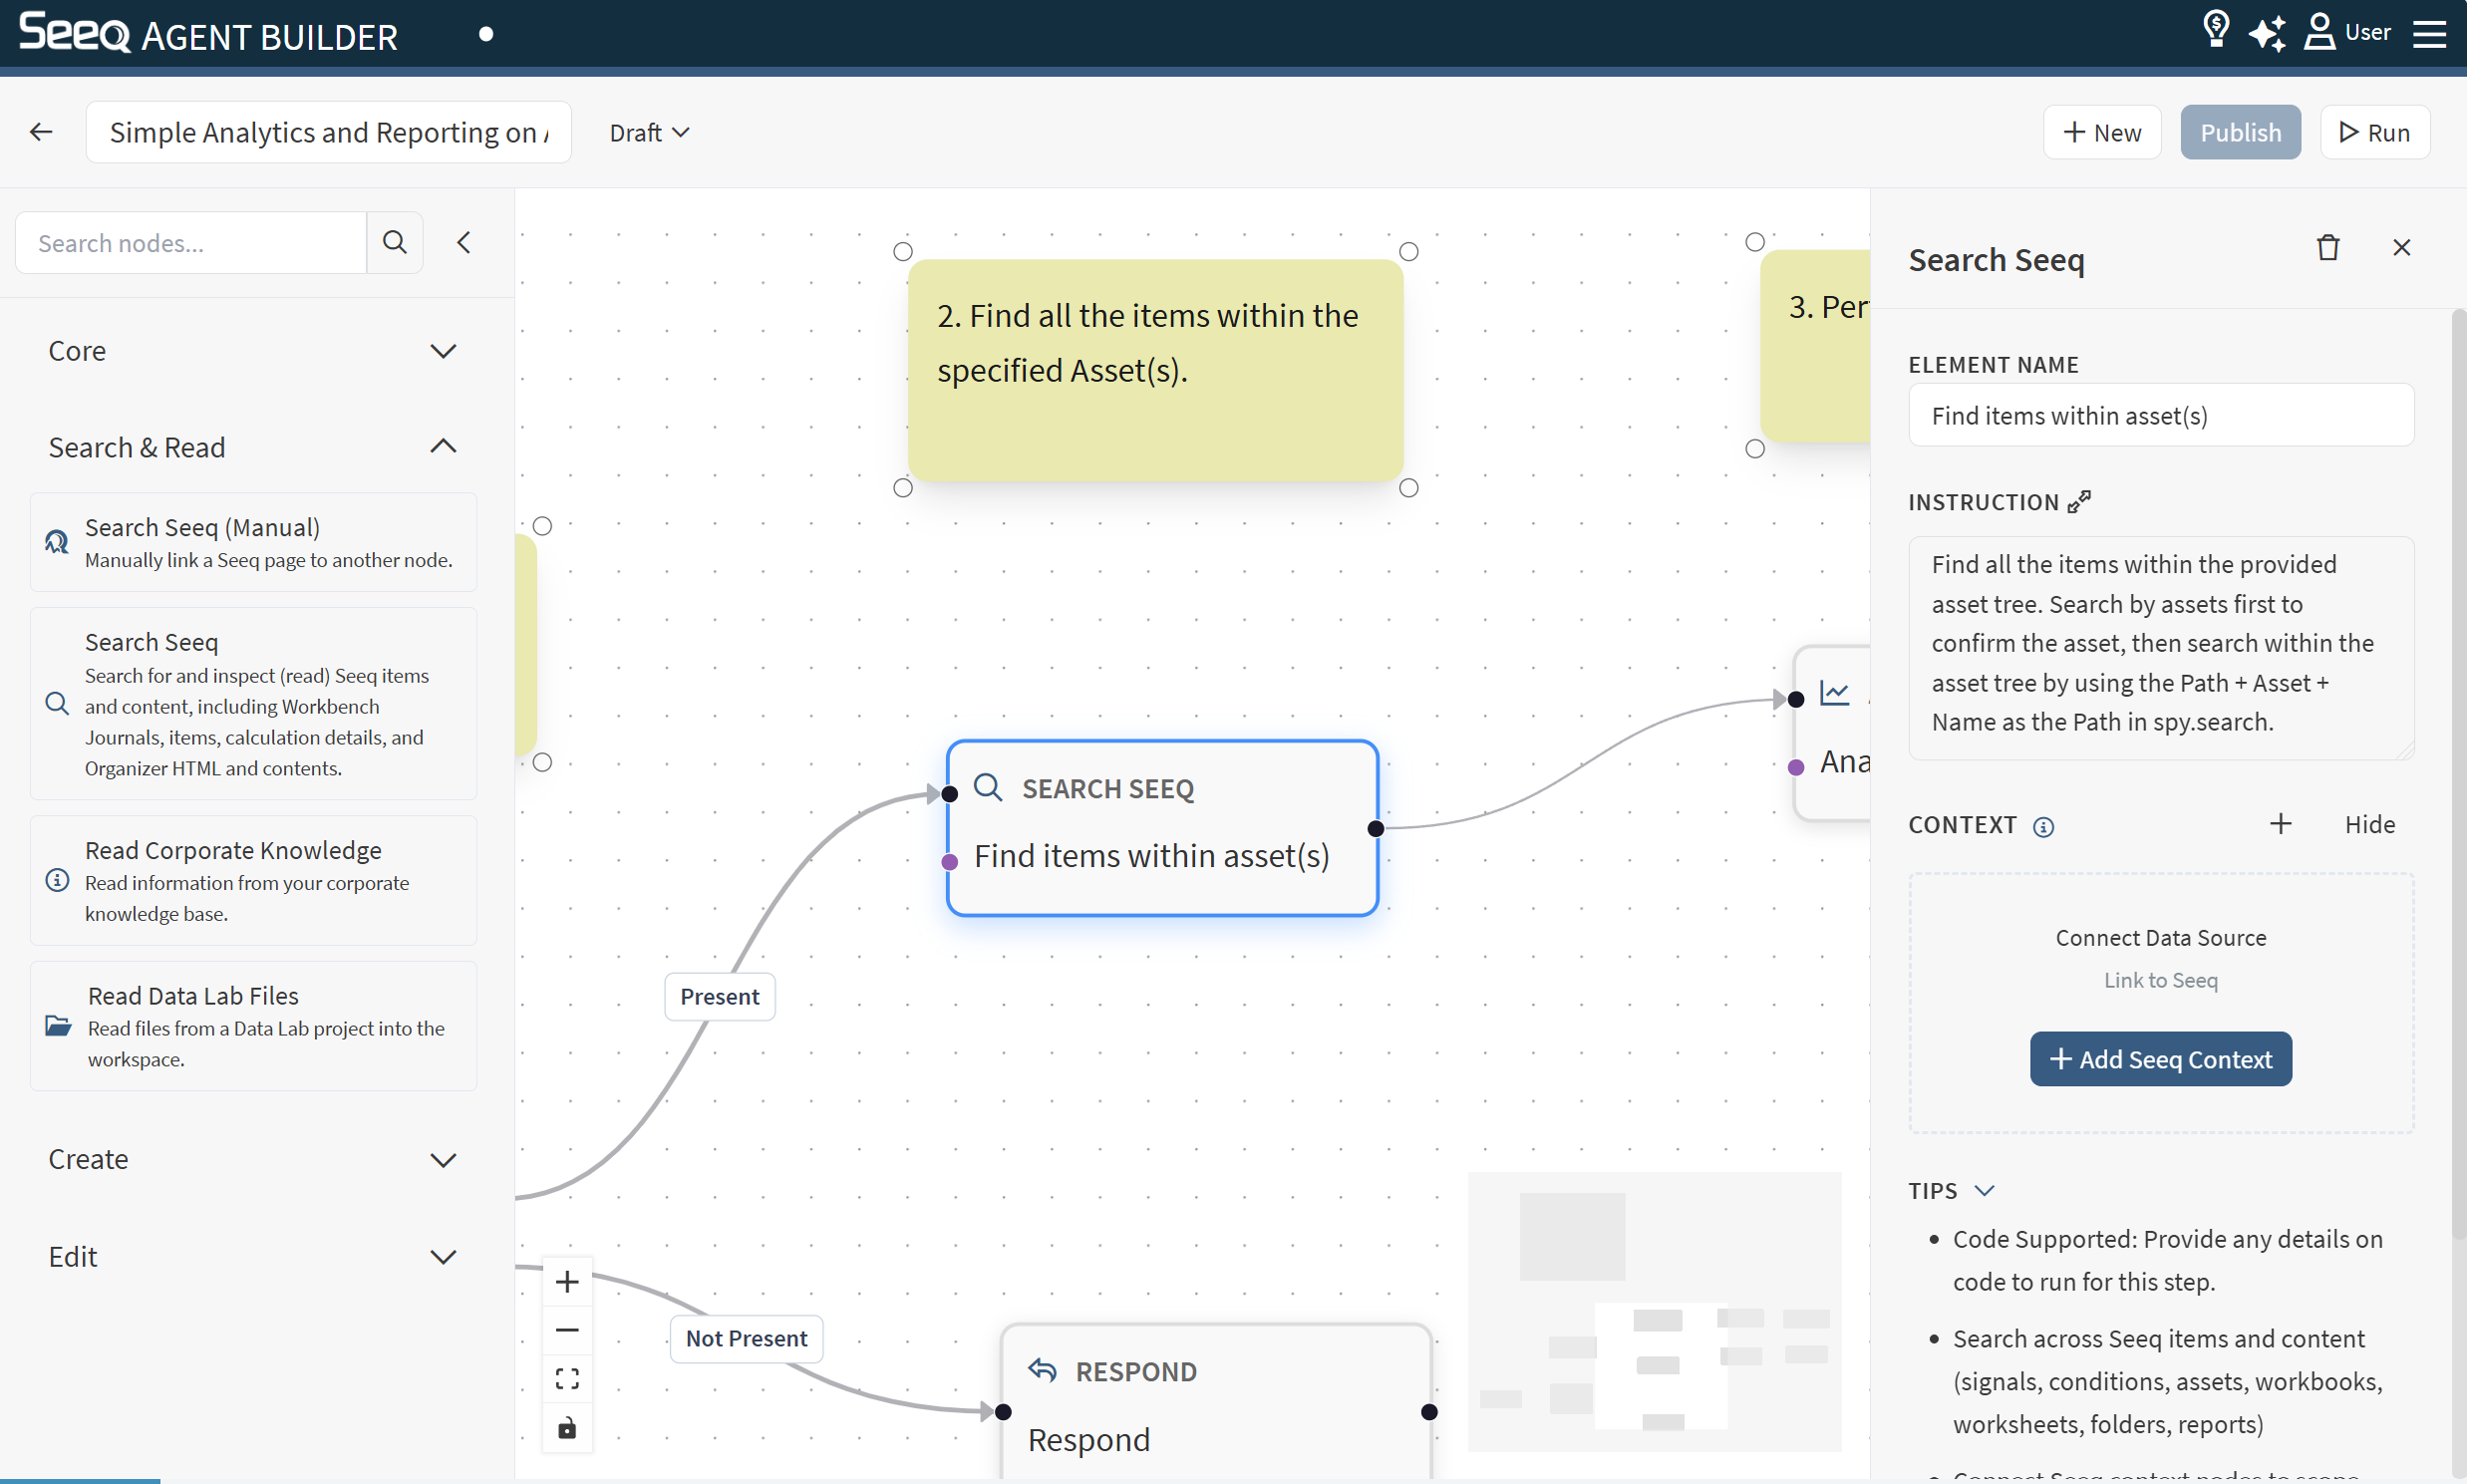
Task: Delete the Search Seeq node via trash icon
Action: coord(2327,247)
